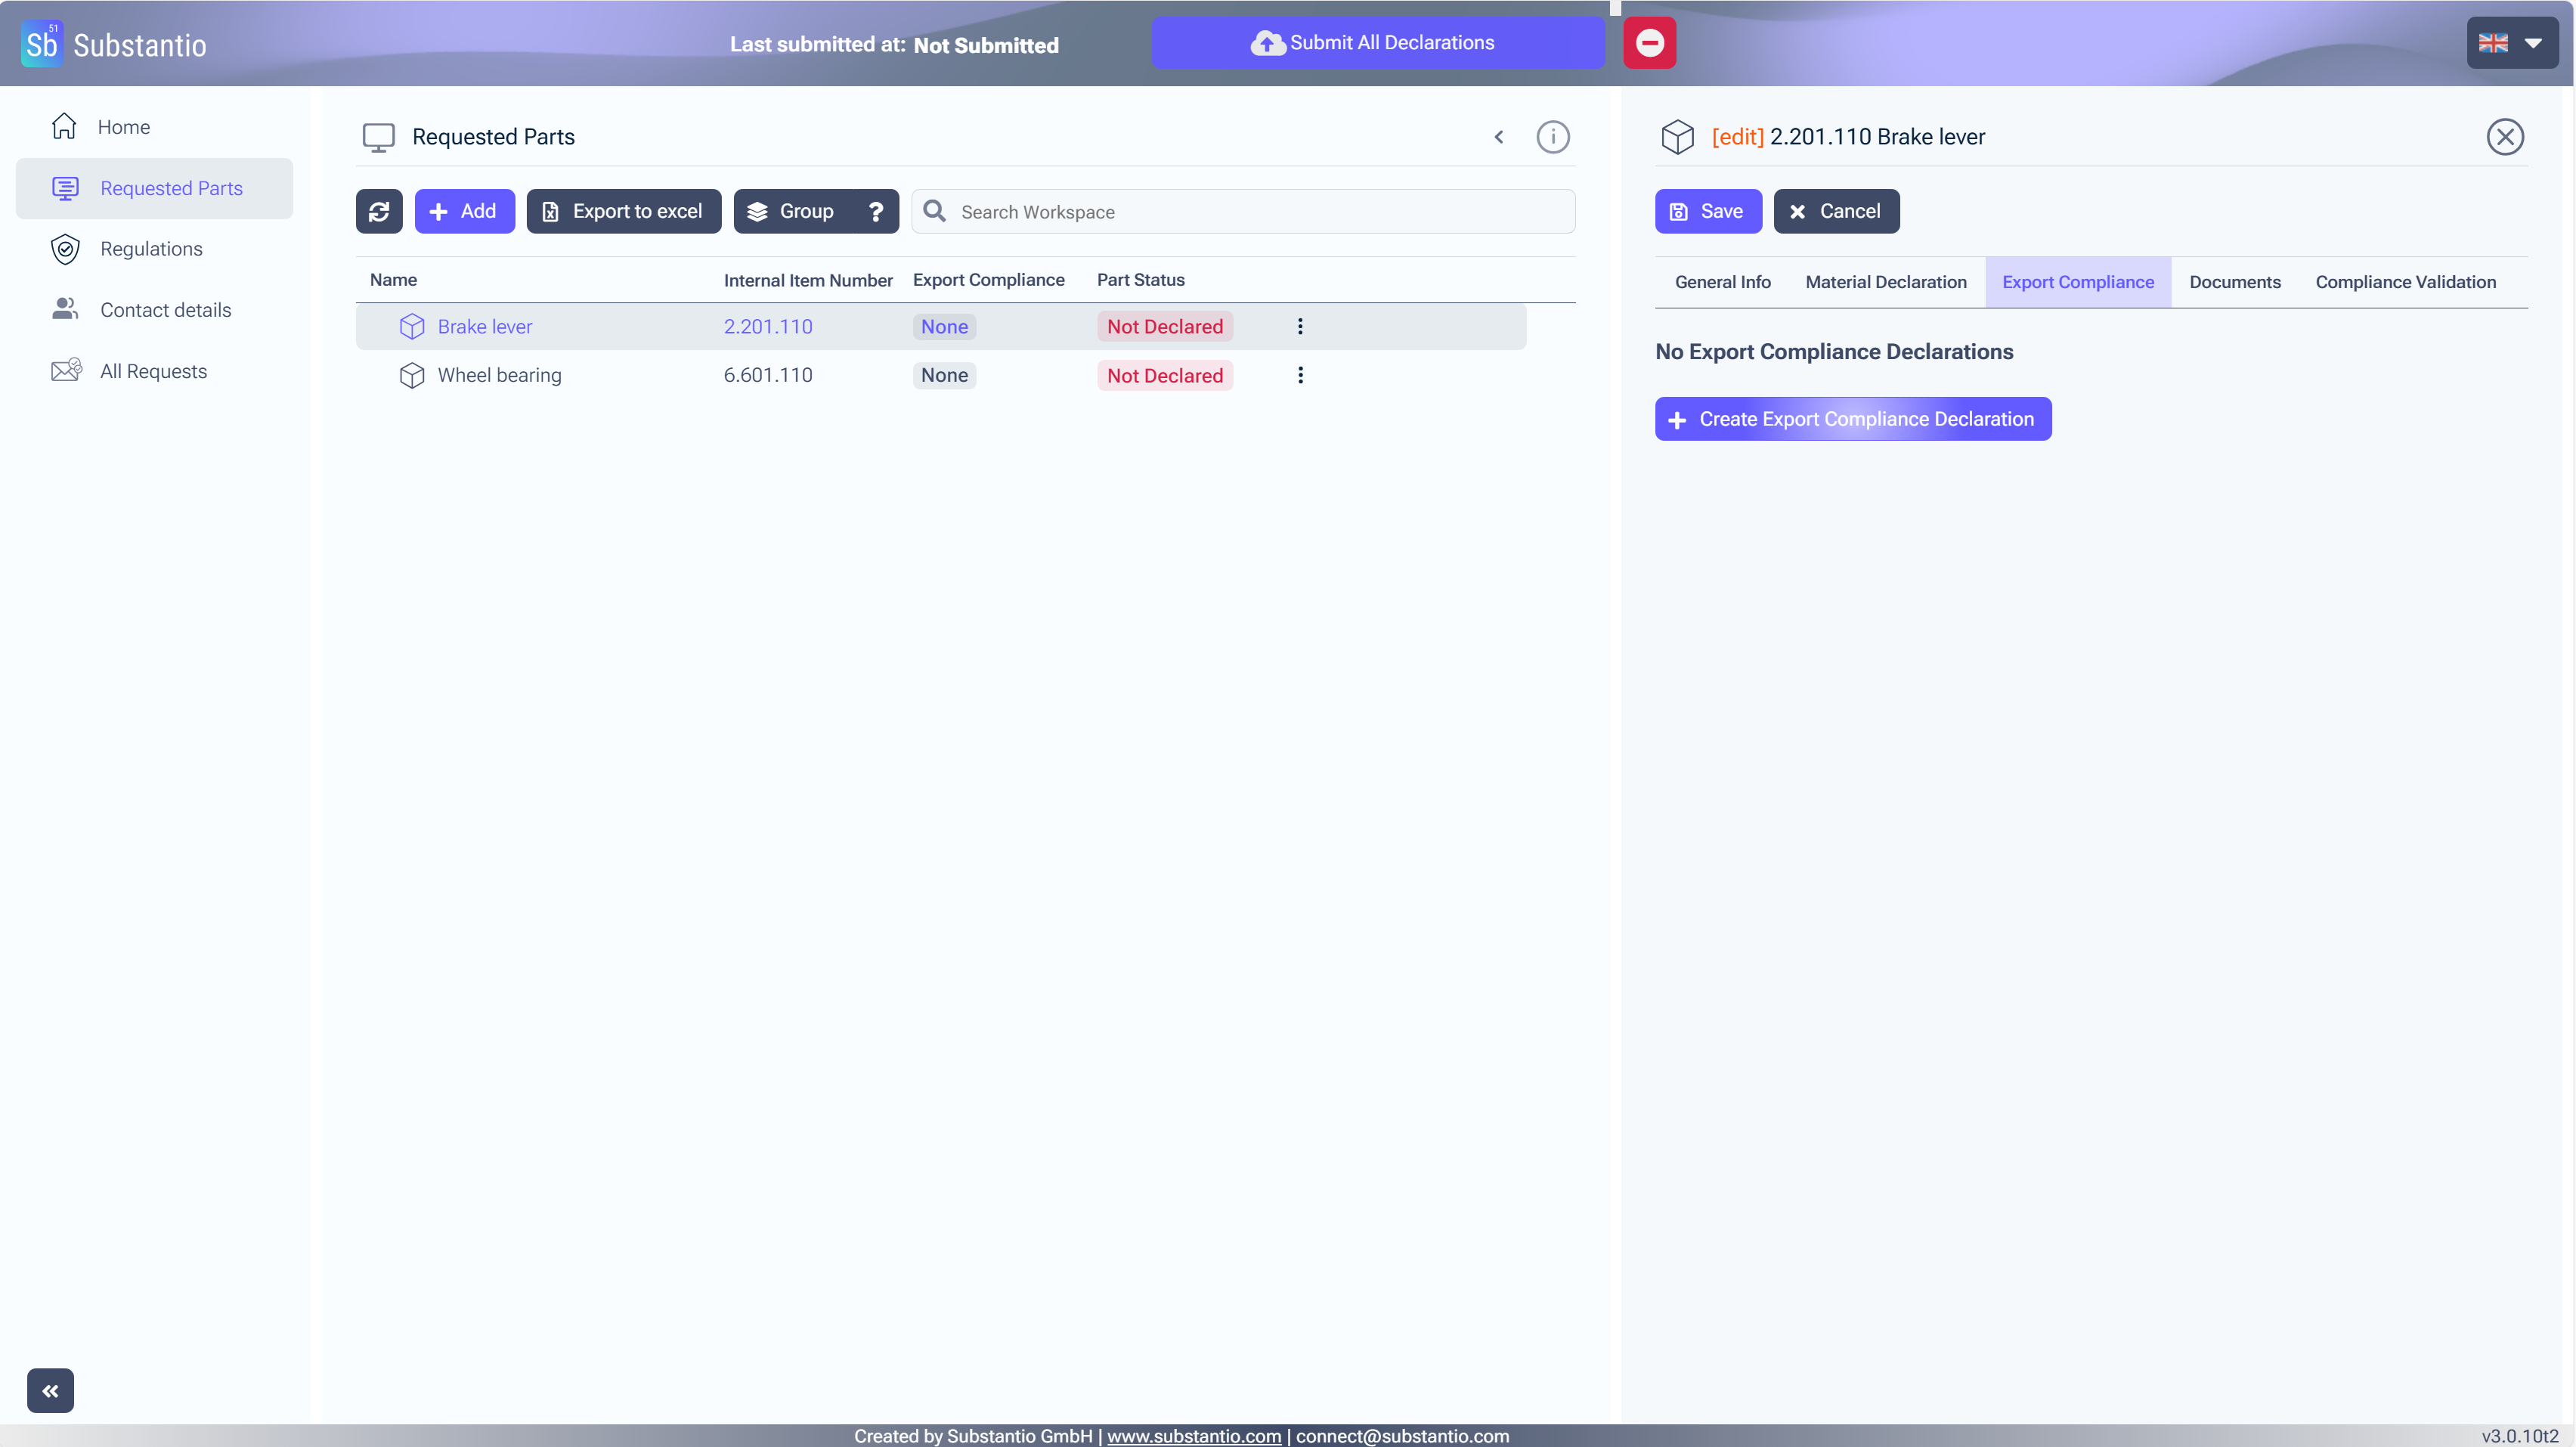Open the Documents tab
This screenshot has height=1447, width=2576.
pos(2234,282)
